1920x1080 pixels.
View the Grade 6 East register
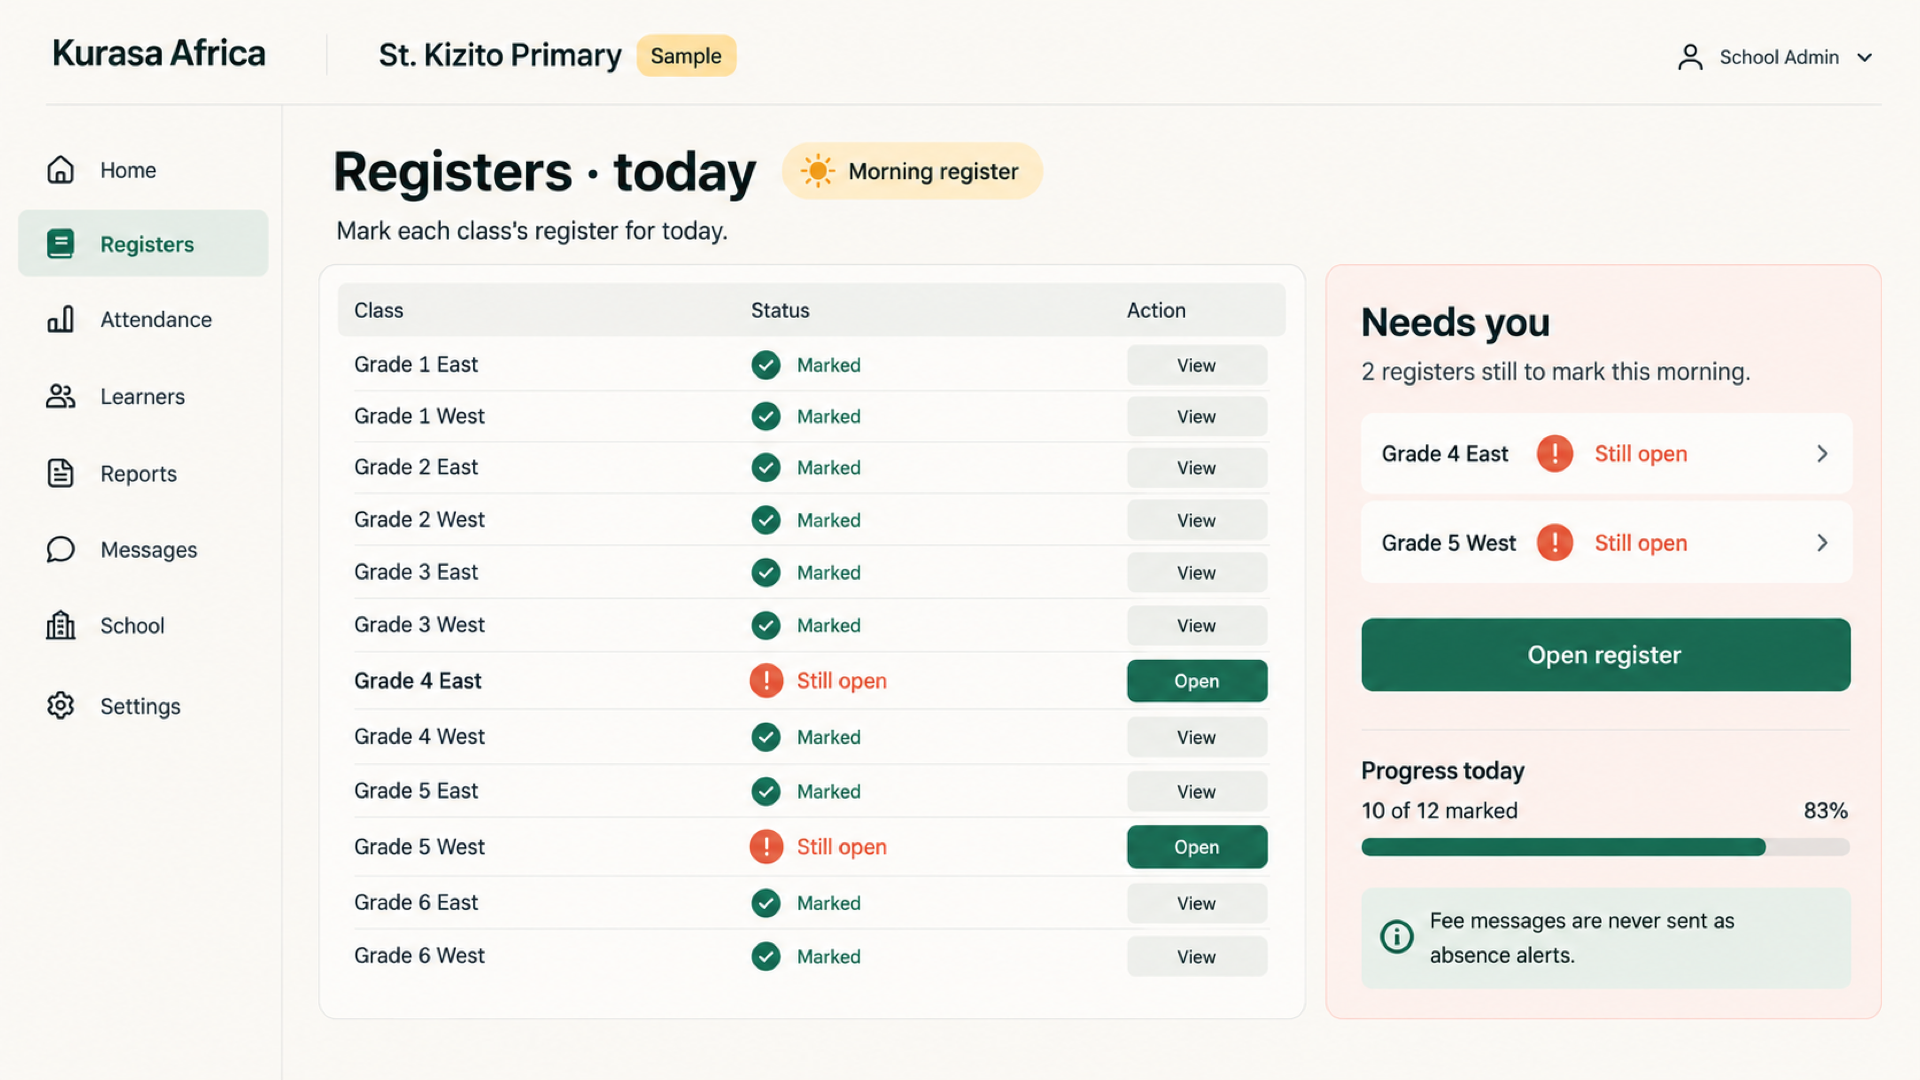point(1197,903)
